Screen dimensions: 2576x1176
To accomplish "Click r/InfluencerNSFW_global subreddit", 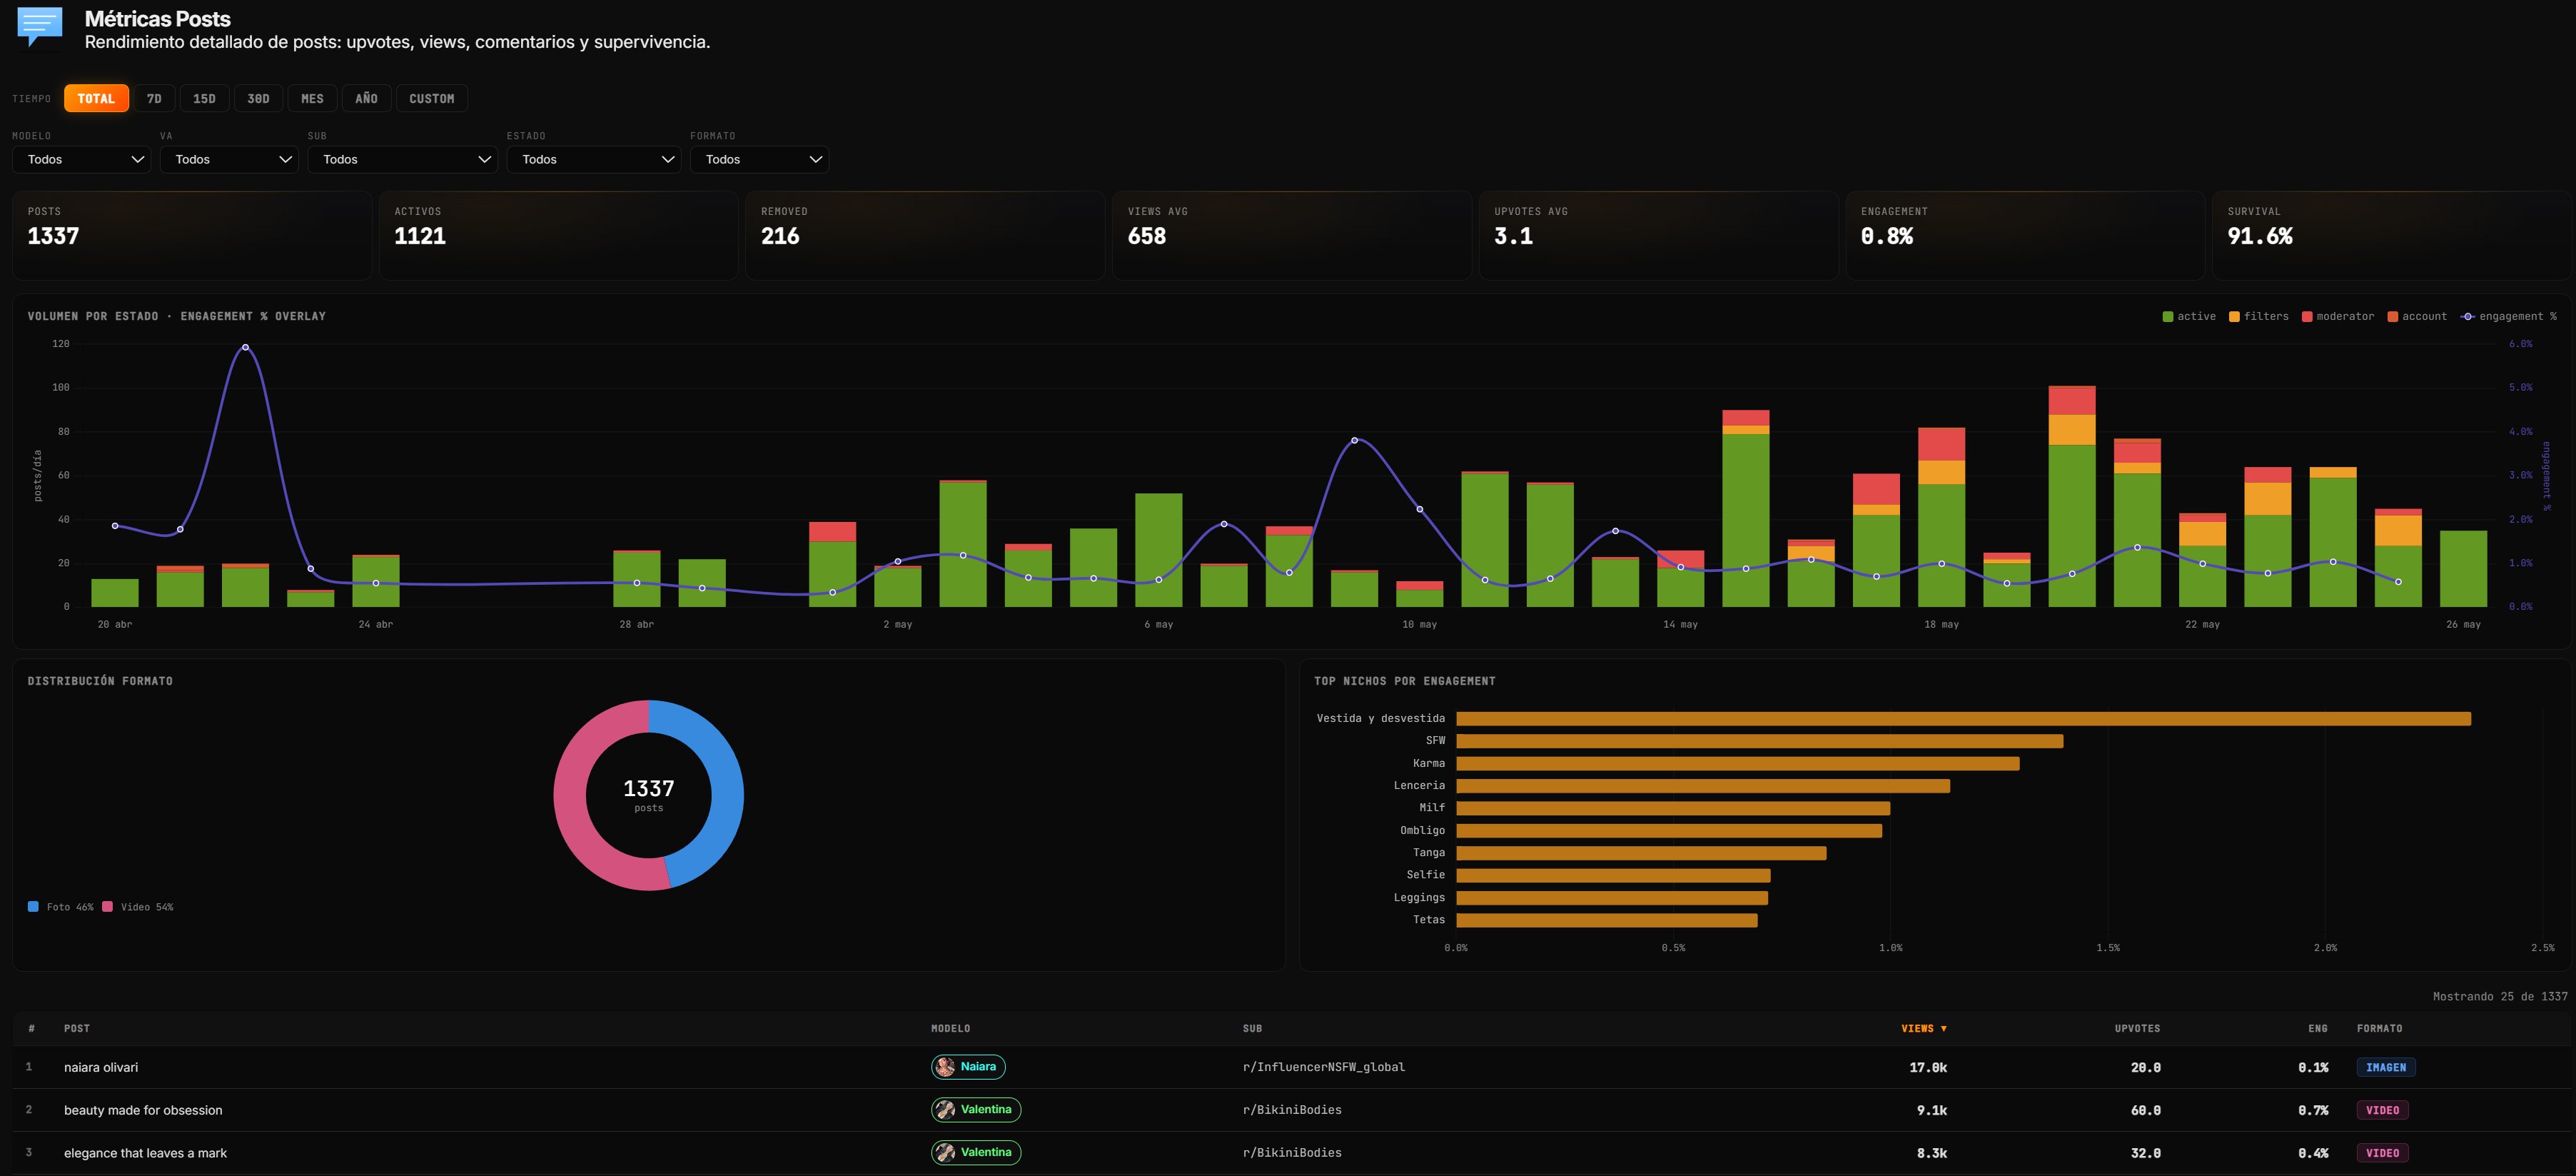I will pos(1324,1067).
